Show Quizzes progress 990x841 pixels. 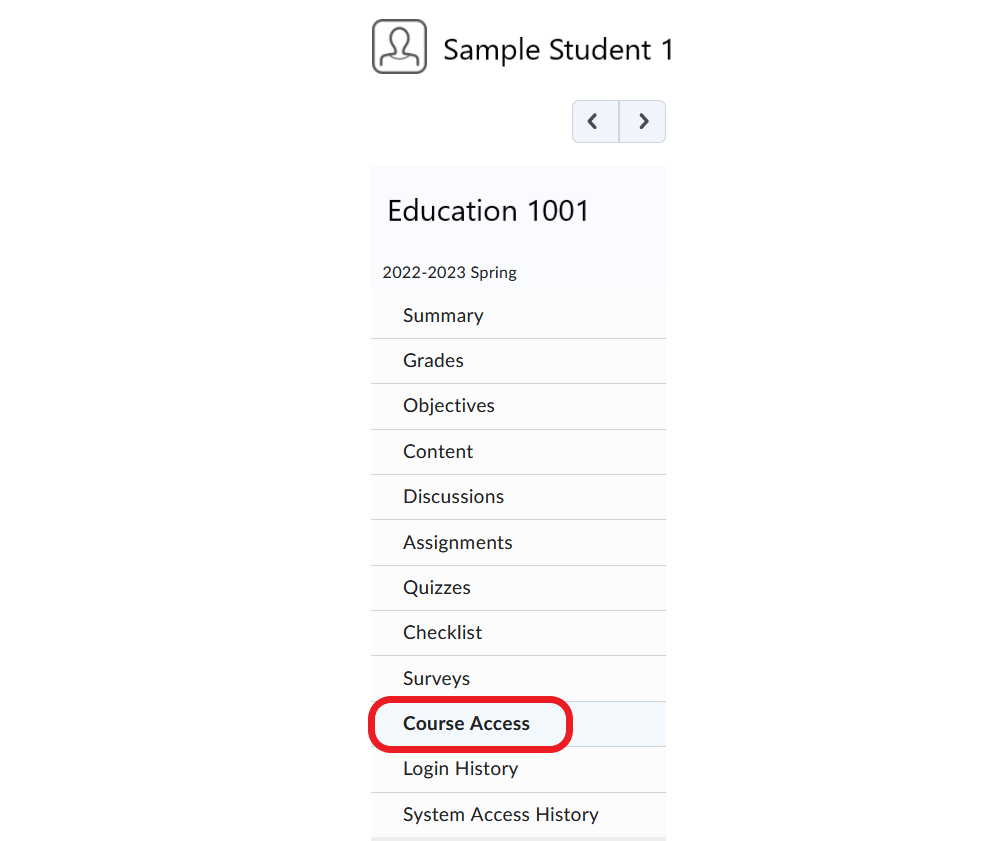(x=518, y=588)
